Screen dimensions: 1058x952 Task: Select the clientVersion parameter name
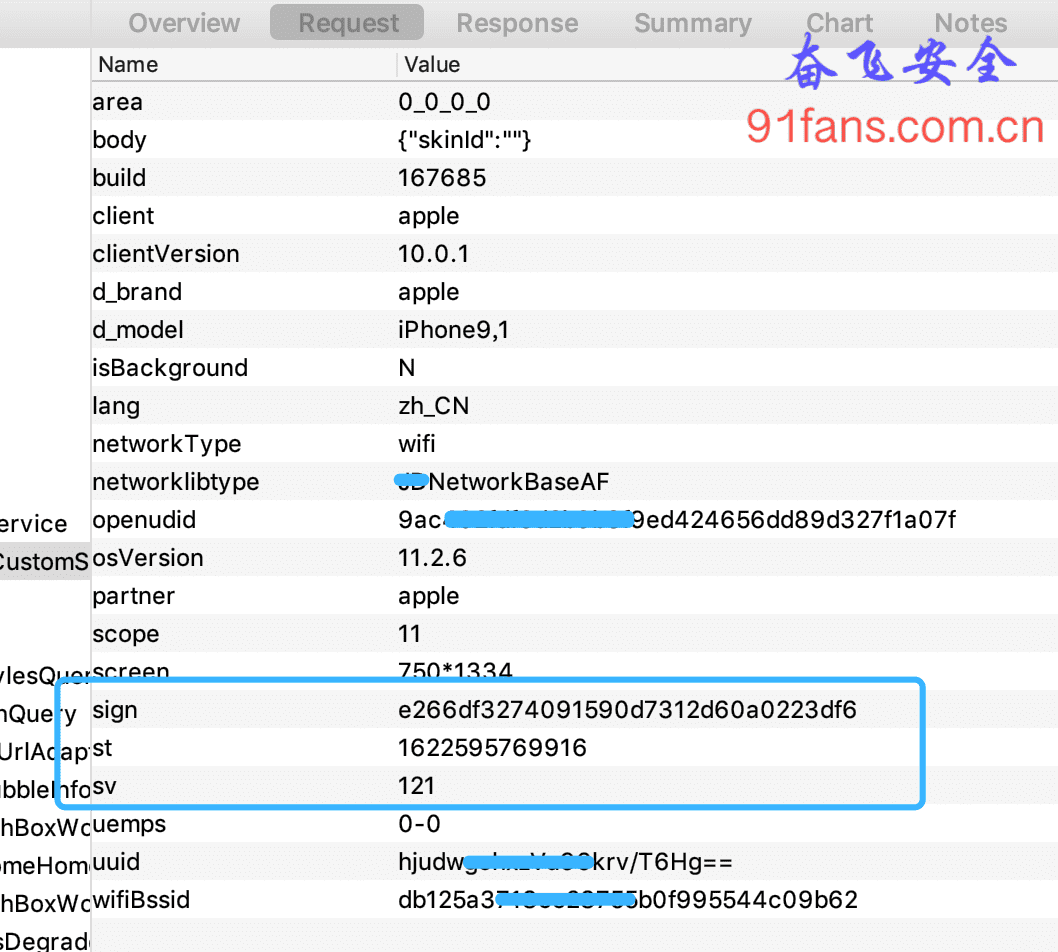(166, 254)
